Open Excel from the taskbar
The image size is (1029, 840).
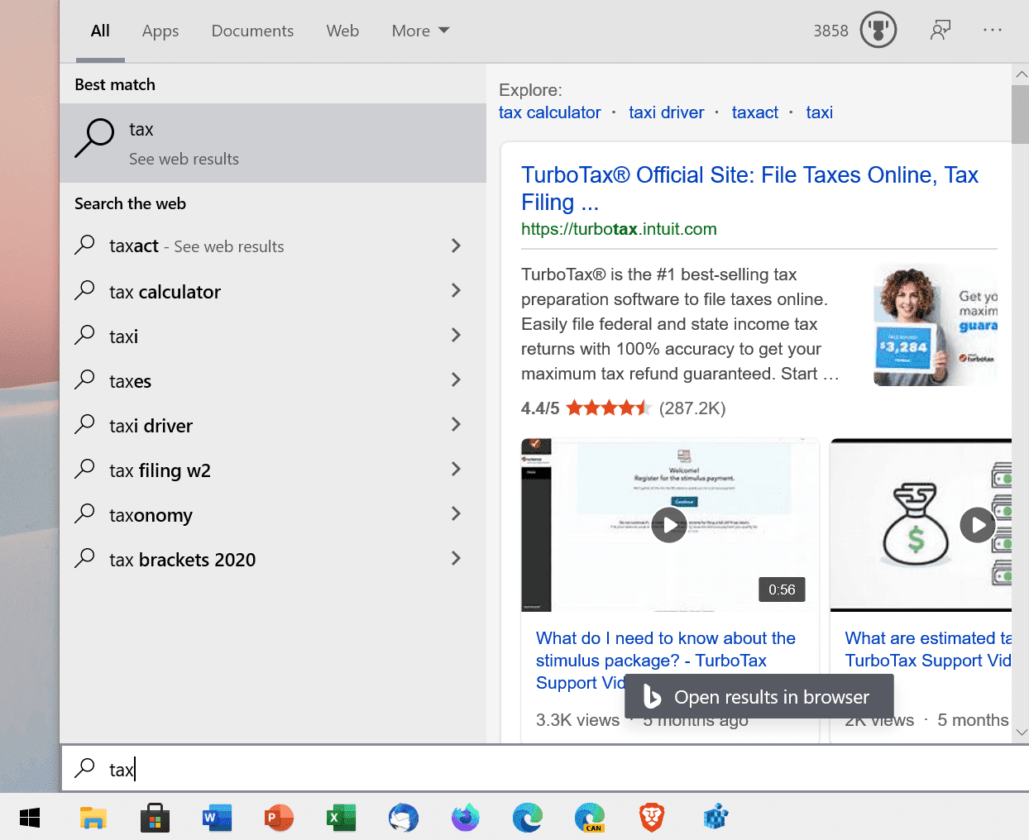[341, 817]
